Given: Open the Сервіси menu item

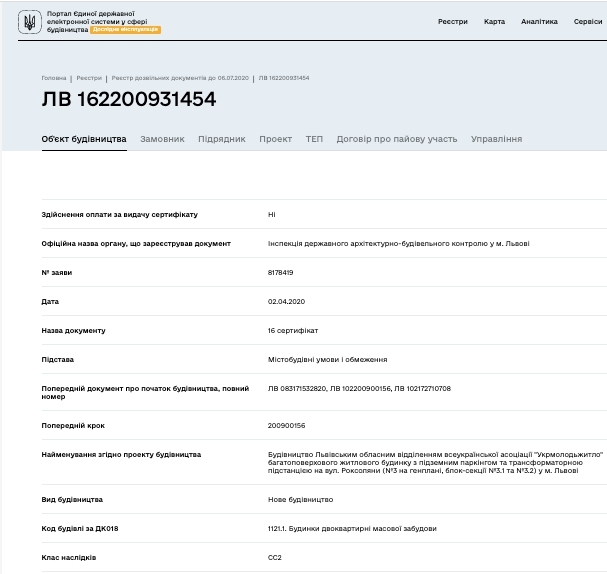Looking at the screenshot, I should click(588, 22).
